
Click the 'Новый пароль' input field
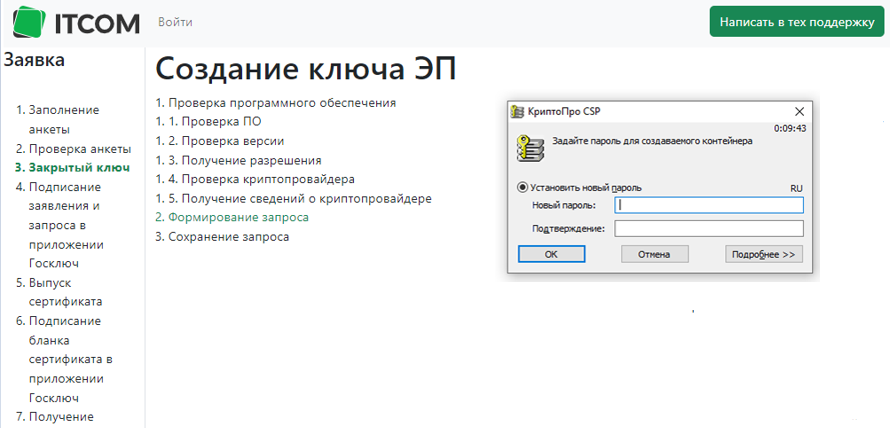[x=709, y=205]
